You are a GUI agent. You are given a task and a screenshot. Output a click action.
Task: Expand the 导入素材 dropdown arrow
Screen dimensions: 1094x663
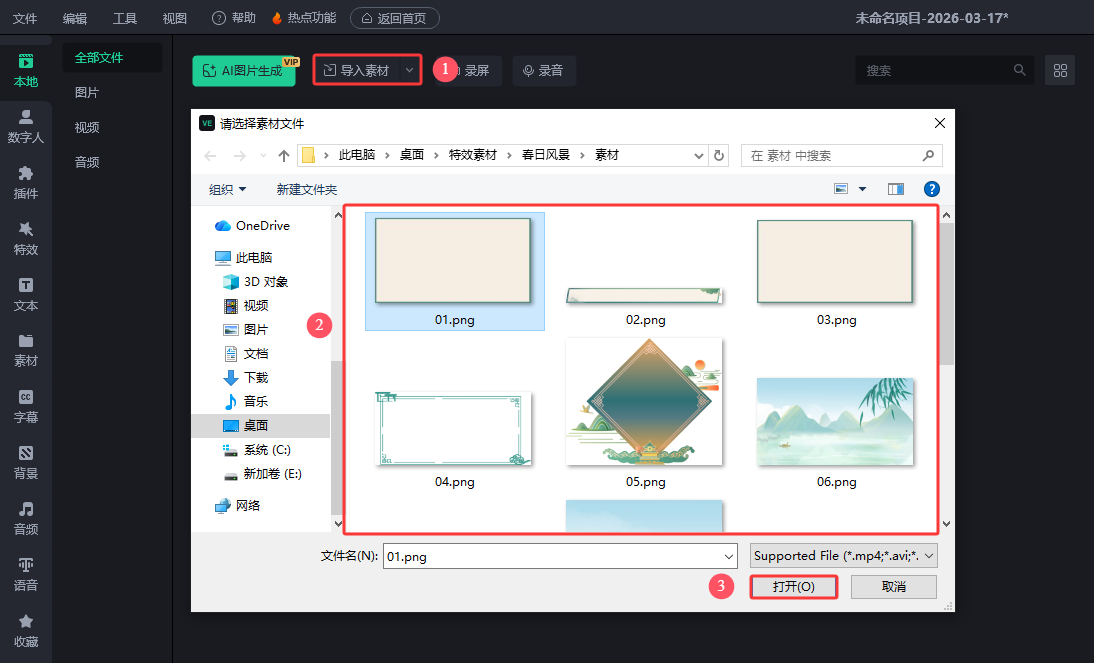tap(409, 71)
